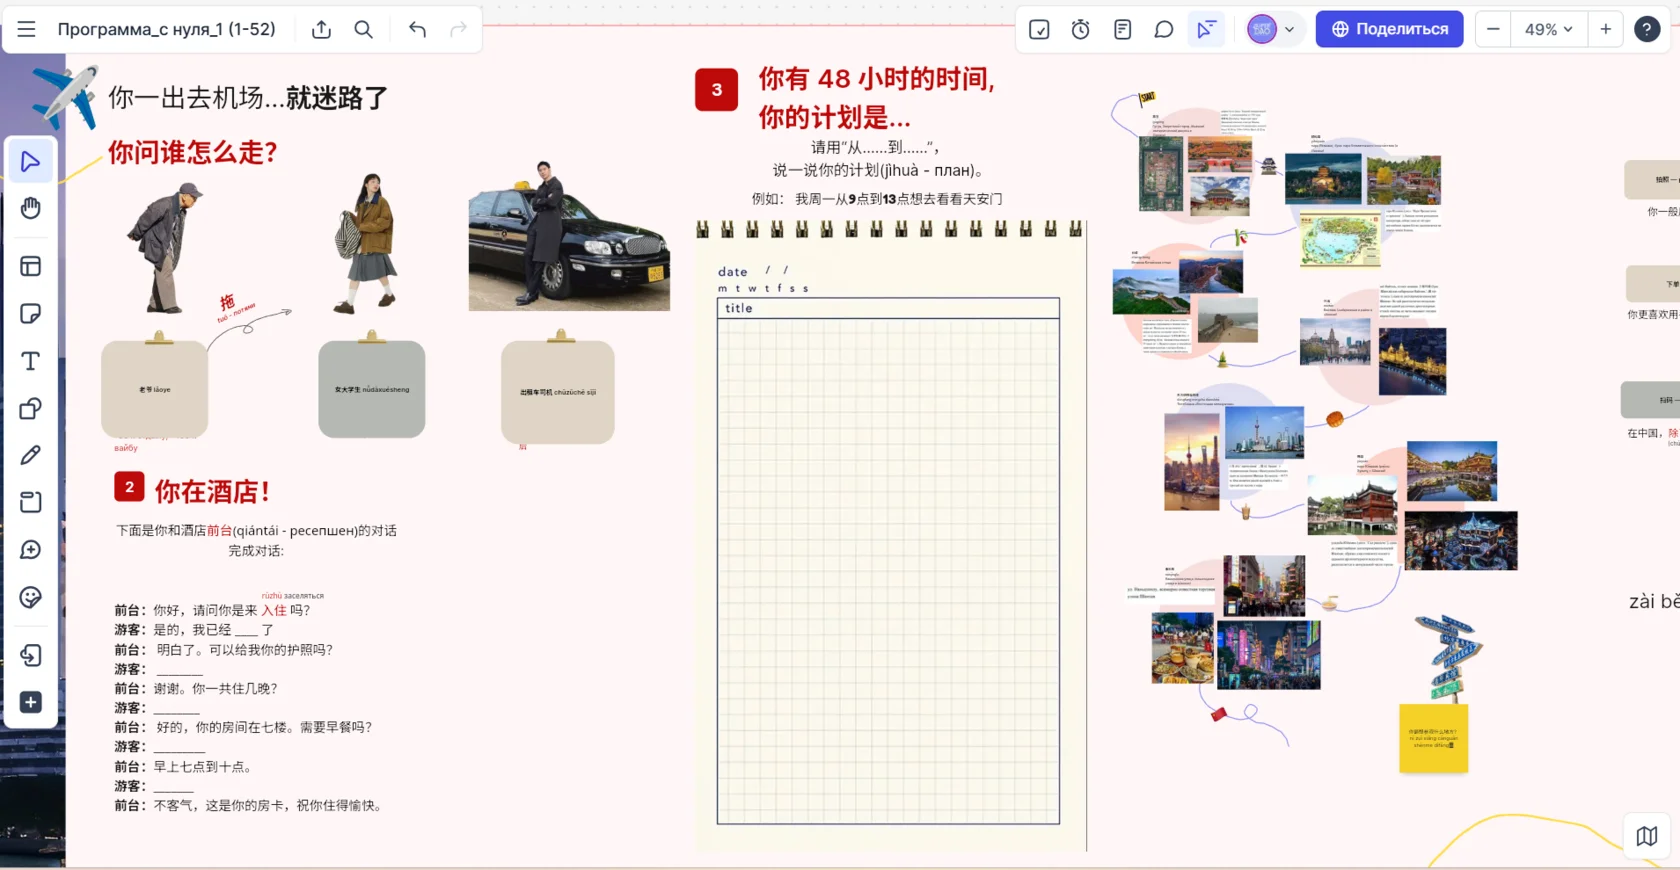Toggle the comments panel
This screenshot has height=870, width=1680.
point(1163,29)
